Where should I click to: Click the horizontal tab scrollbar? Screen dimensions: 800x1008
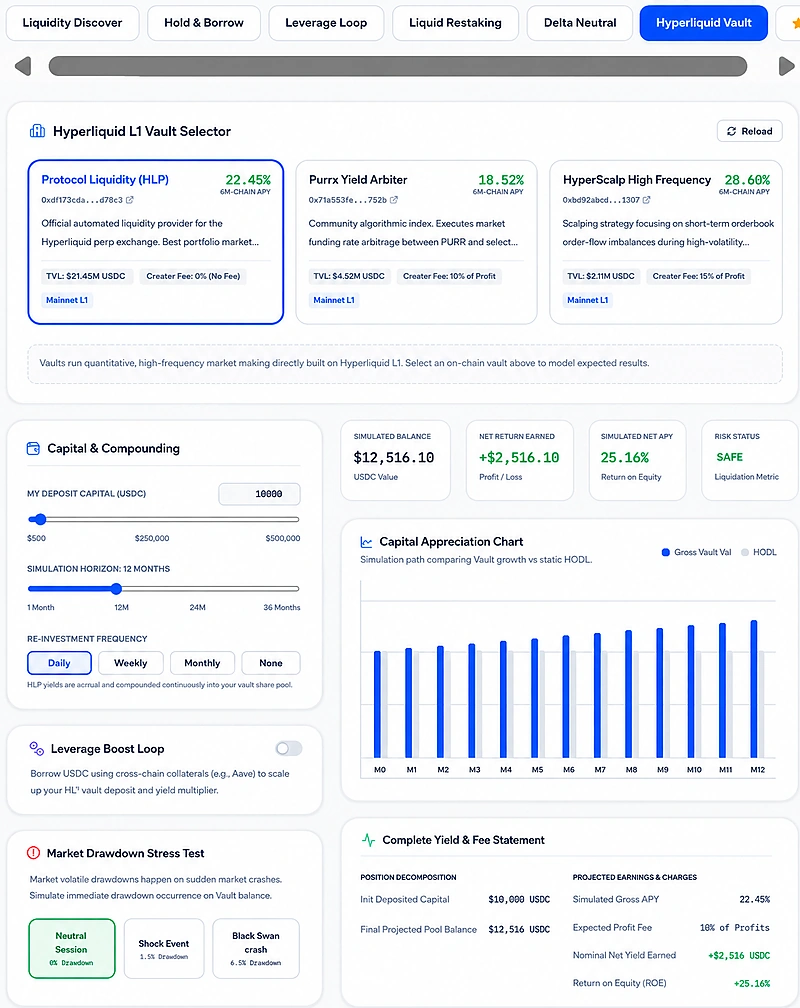[398, 66]
